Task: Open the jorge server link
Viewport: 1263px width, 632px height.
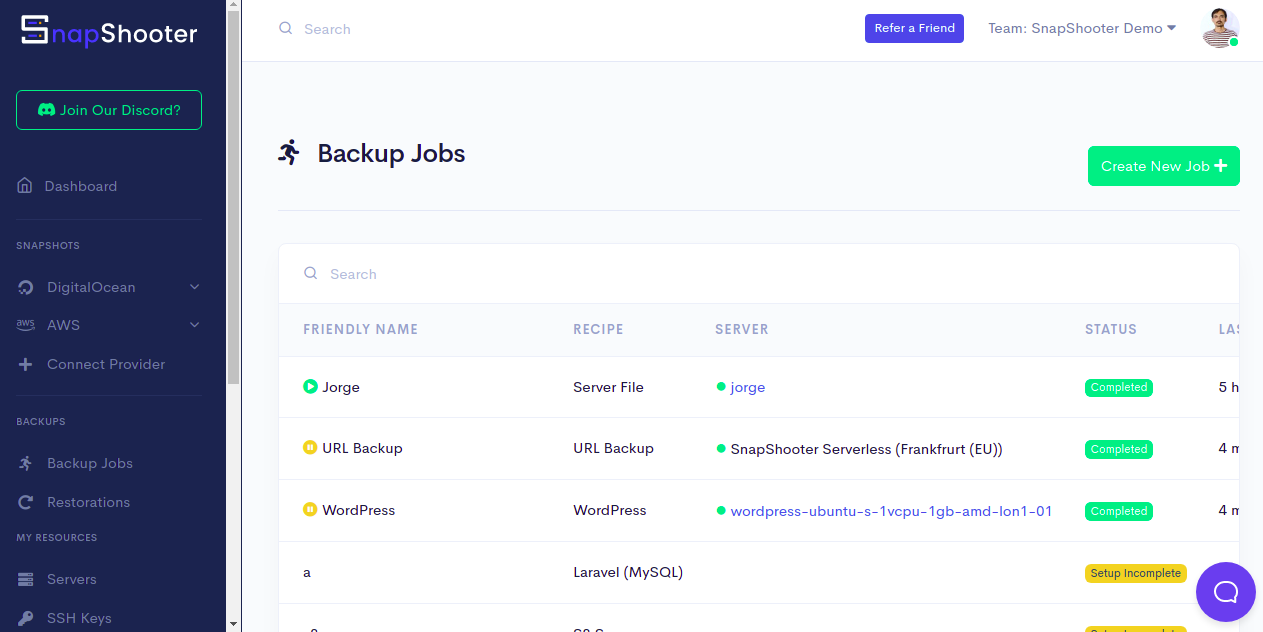Action: click(x=748, y=387)
